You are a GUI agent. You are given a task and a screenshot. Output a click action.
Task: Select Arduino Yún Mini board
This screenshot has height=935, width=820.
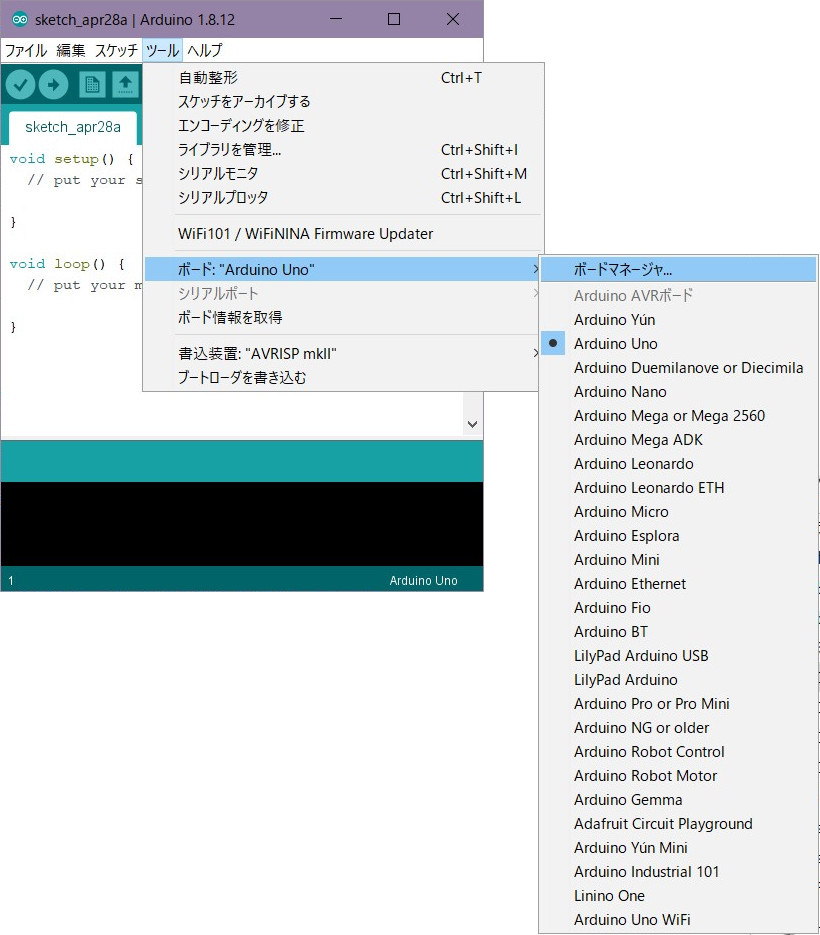[677, 848]
